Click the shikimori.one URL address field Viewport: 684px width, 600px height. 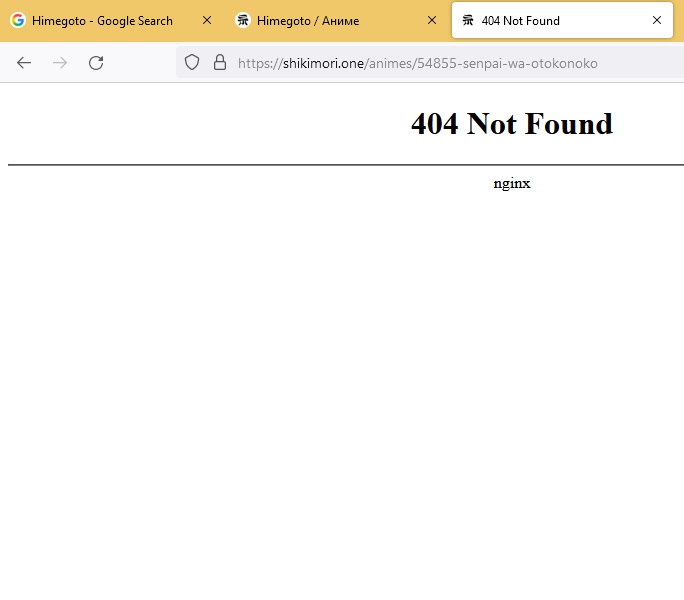[x=430, y=63]
